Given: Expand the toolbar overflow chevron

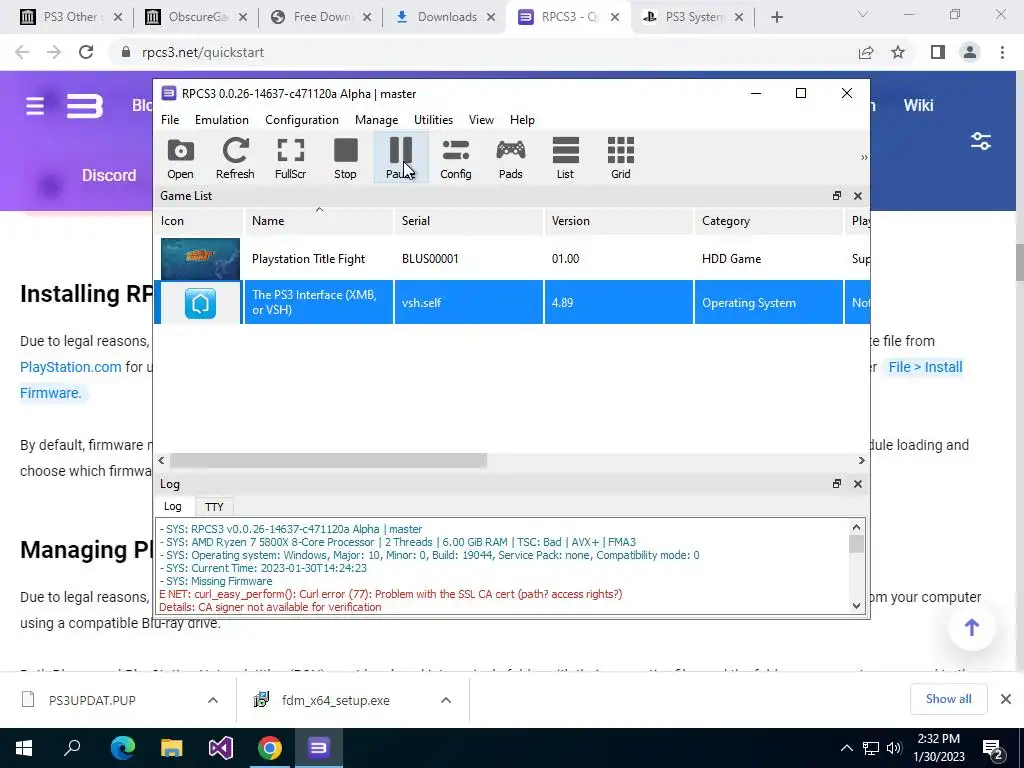Looking at the screenshot, I should click(863, 157).
